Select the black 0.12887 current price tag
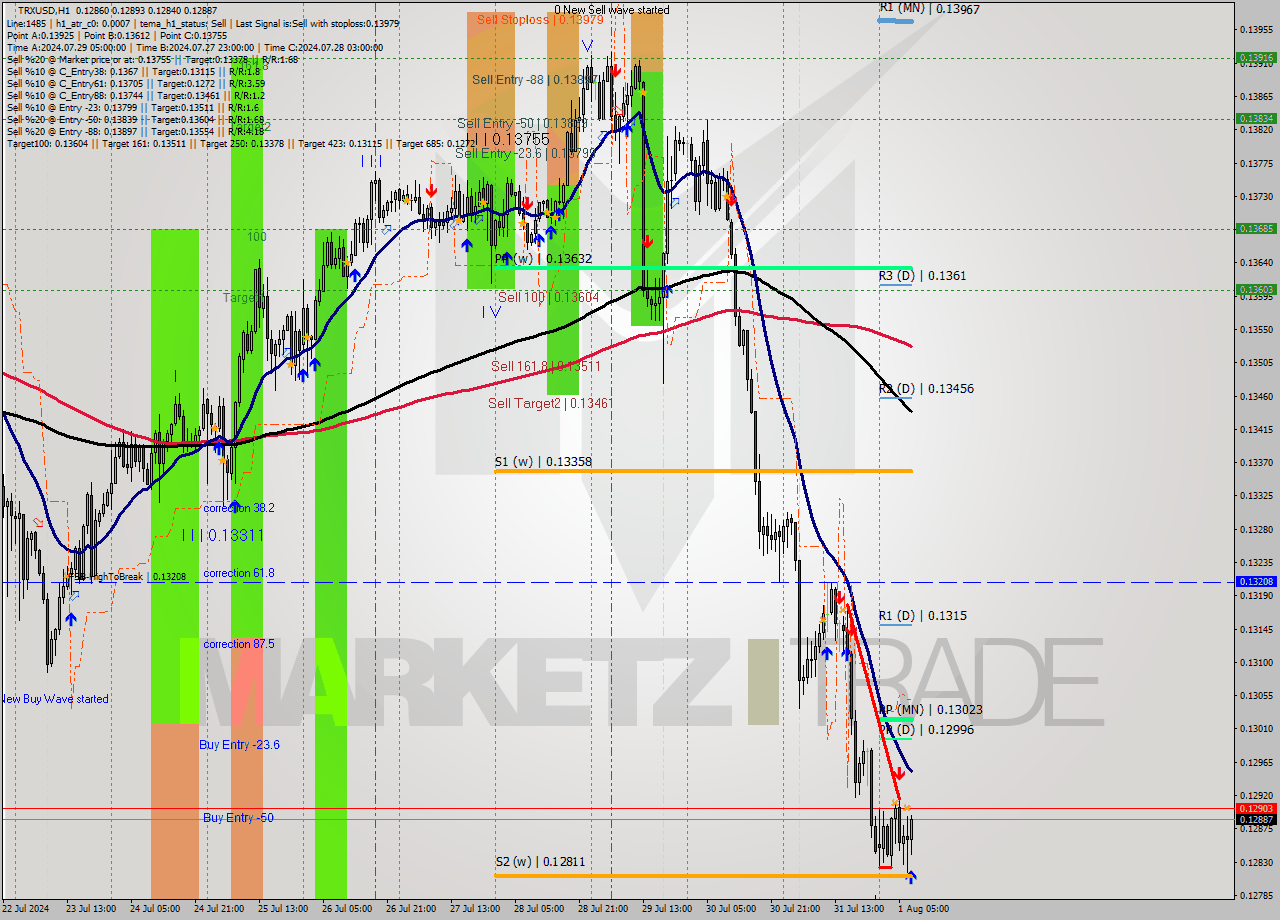1280x920 pixels. pos(1257,819)
